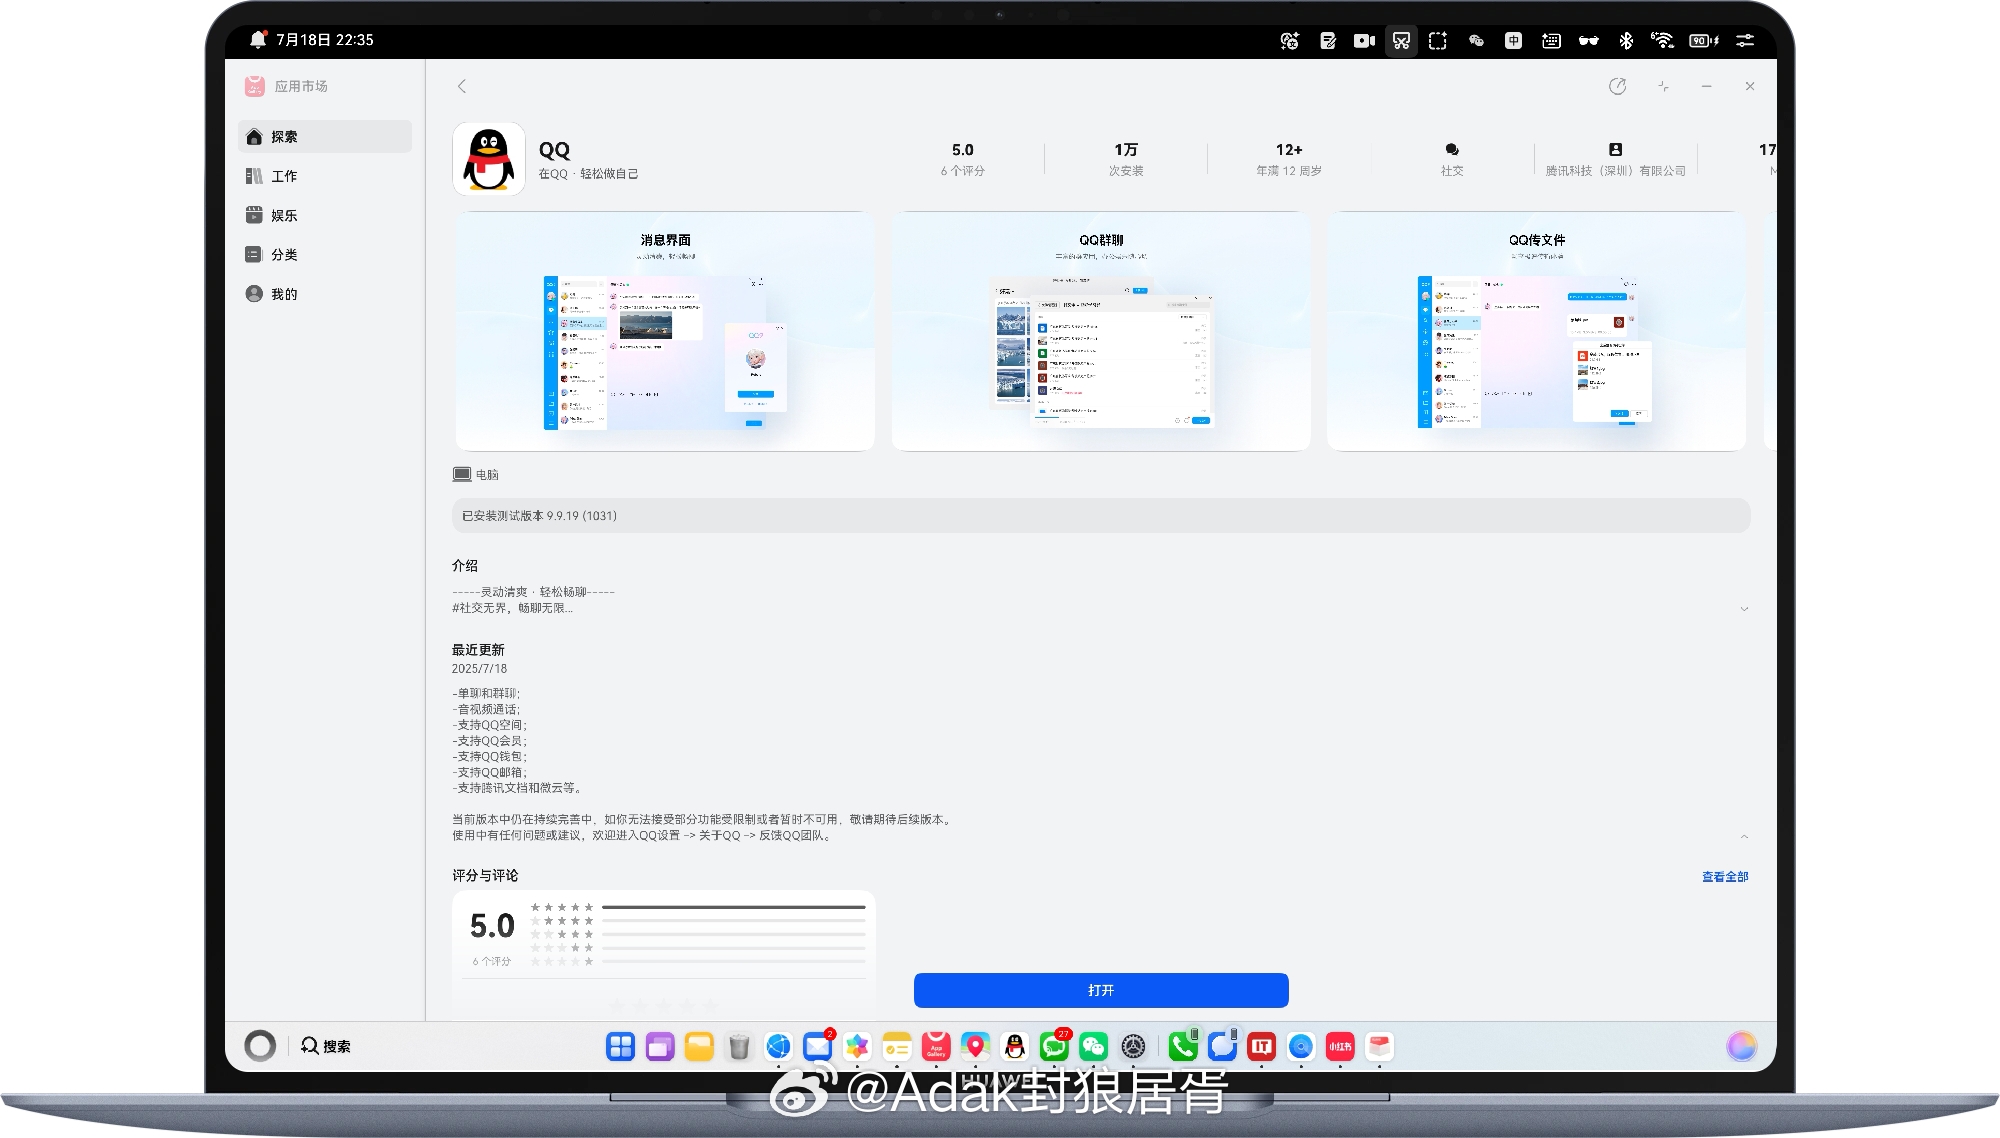Go back with the left arrow
The height and width of the screenshot is (1138, 2000).
[x=462, y=87]
